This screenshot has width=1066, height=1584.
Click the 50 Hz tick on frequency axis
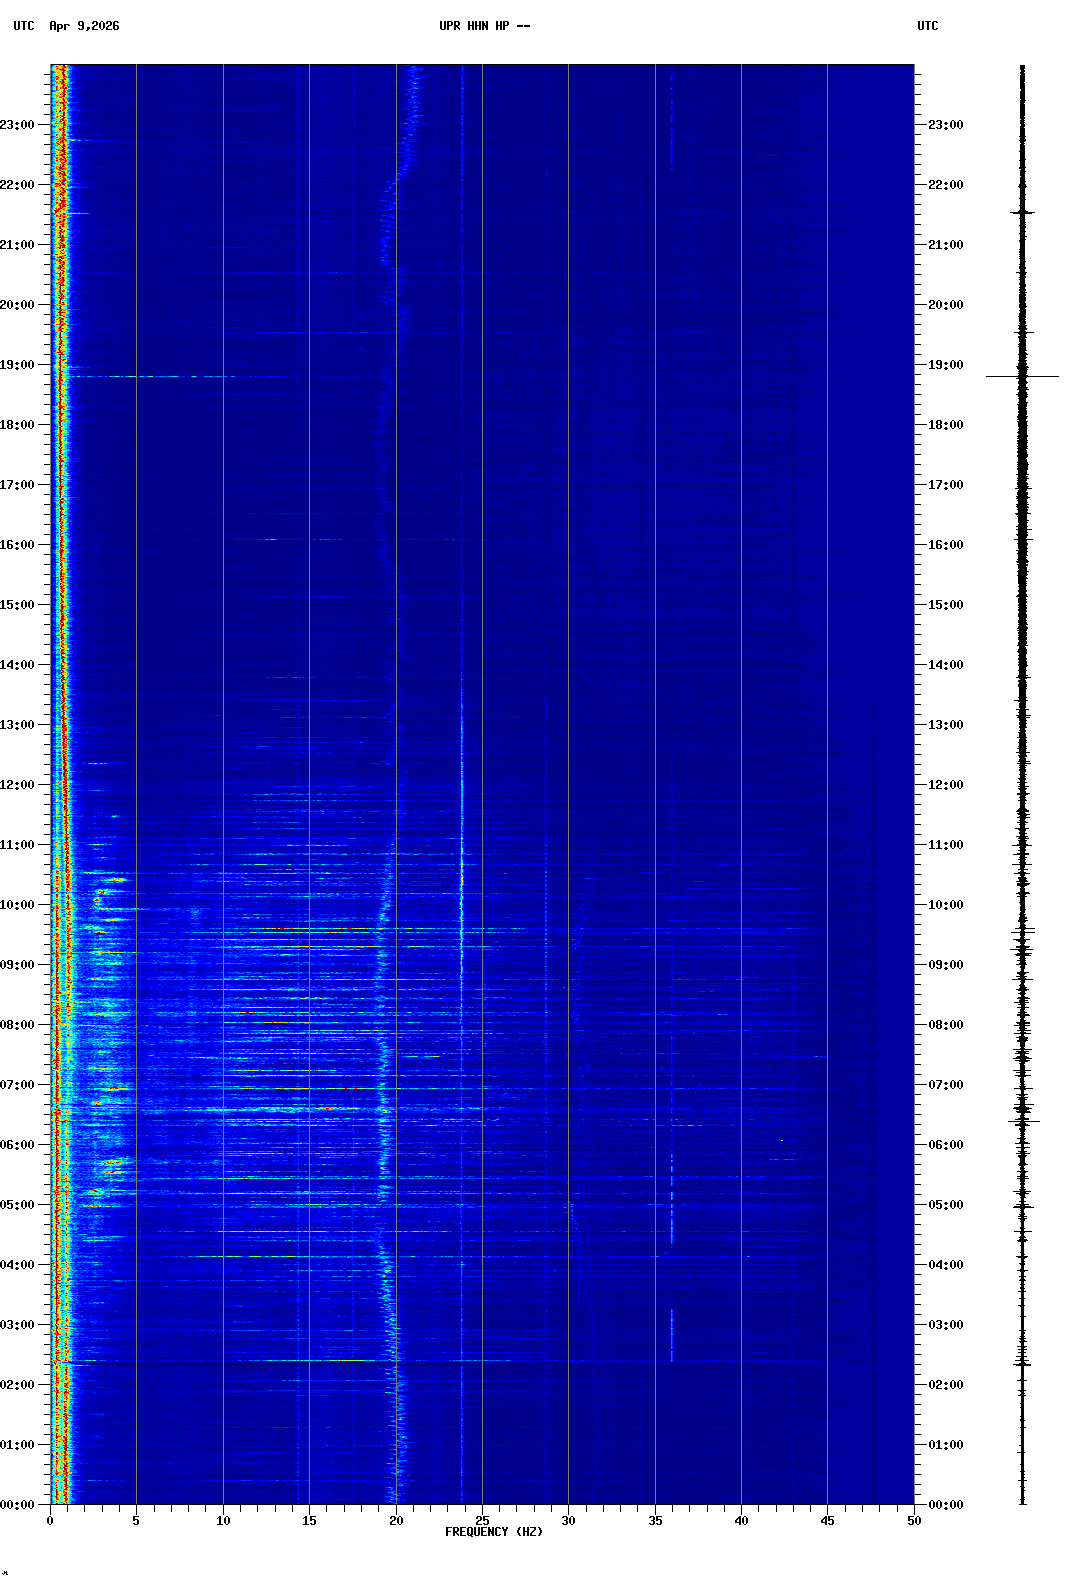point(914,1520)
